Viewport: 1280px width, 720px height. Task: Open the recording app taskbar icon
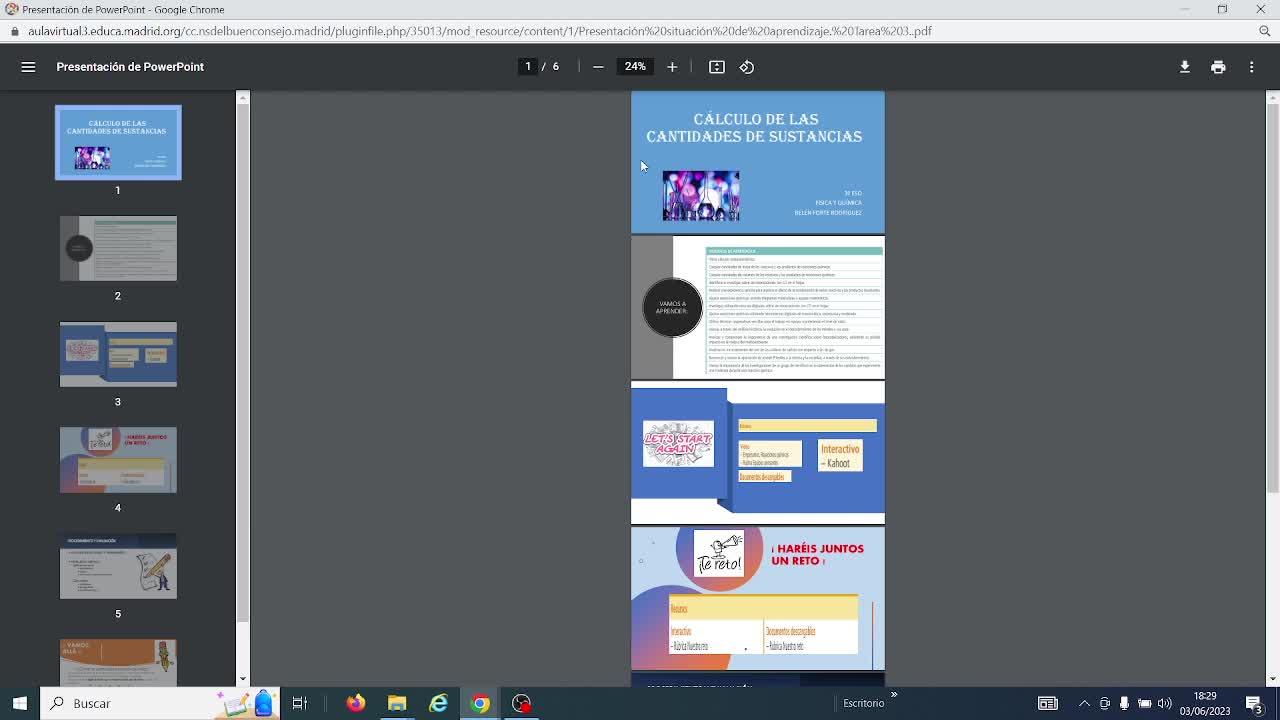click(x=521, y=703)
